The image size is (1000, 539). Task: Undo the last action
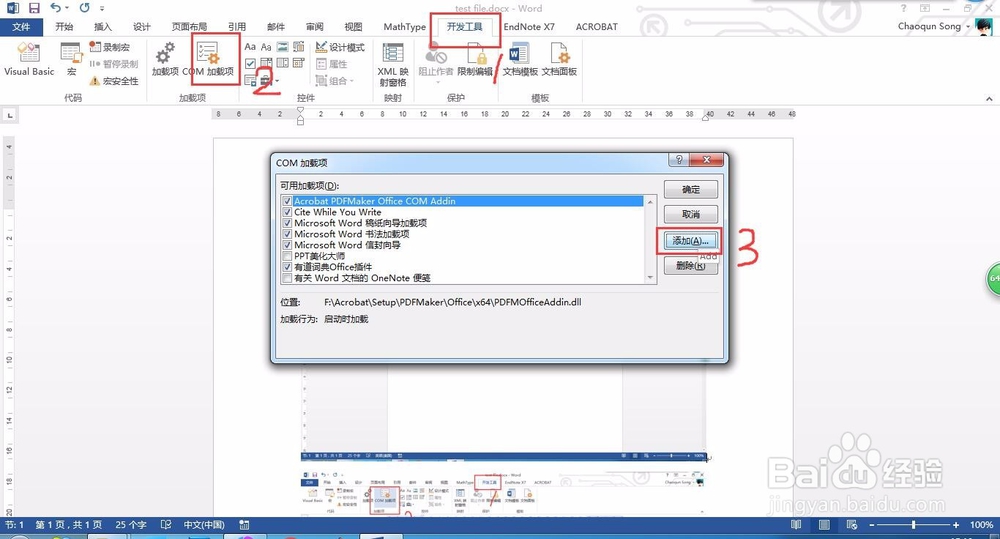55,8
